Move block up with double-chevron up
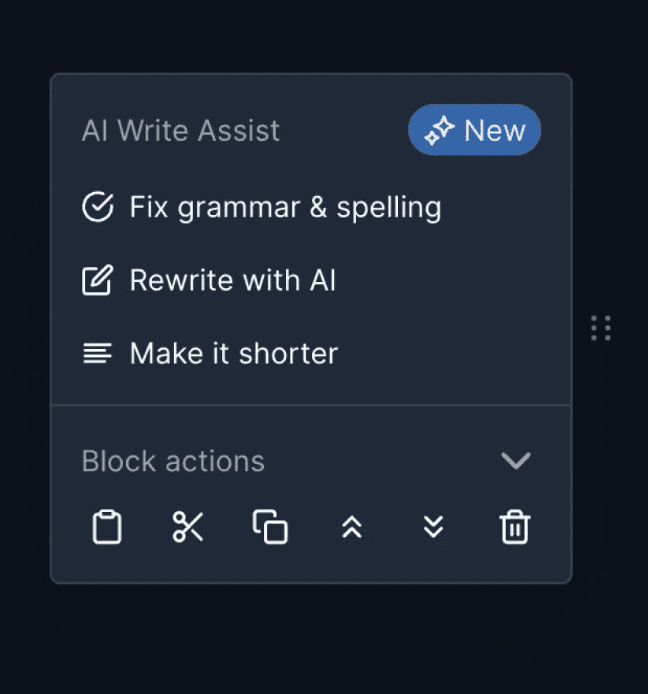Screen dimensions: 648x694 point(351,527)
